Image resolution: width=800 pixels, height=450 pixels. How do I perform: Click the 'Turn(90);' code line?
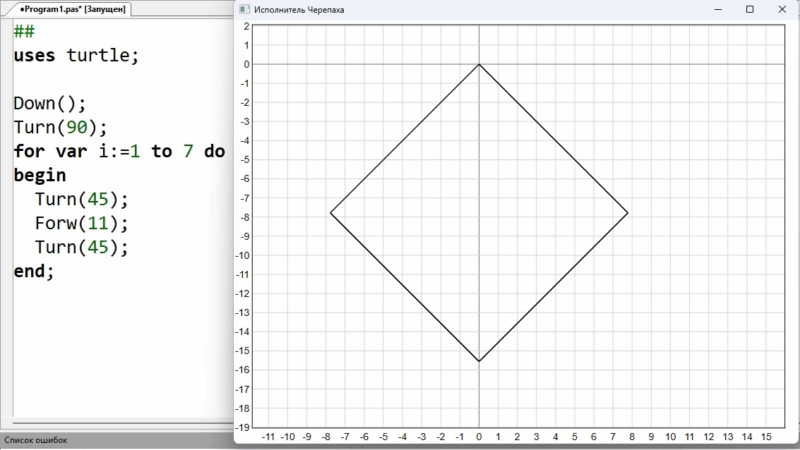click(60, 127)
